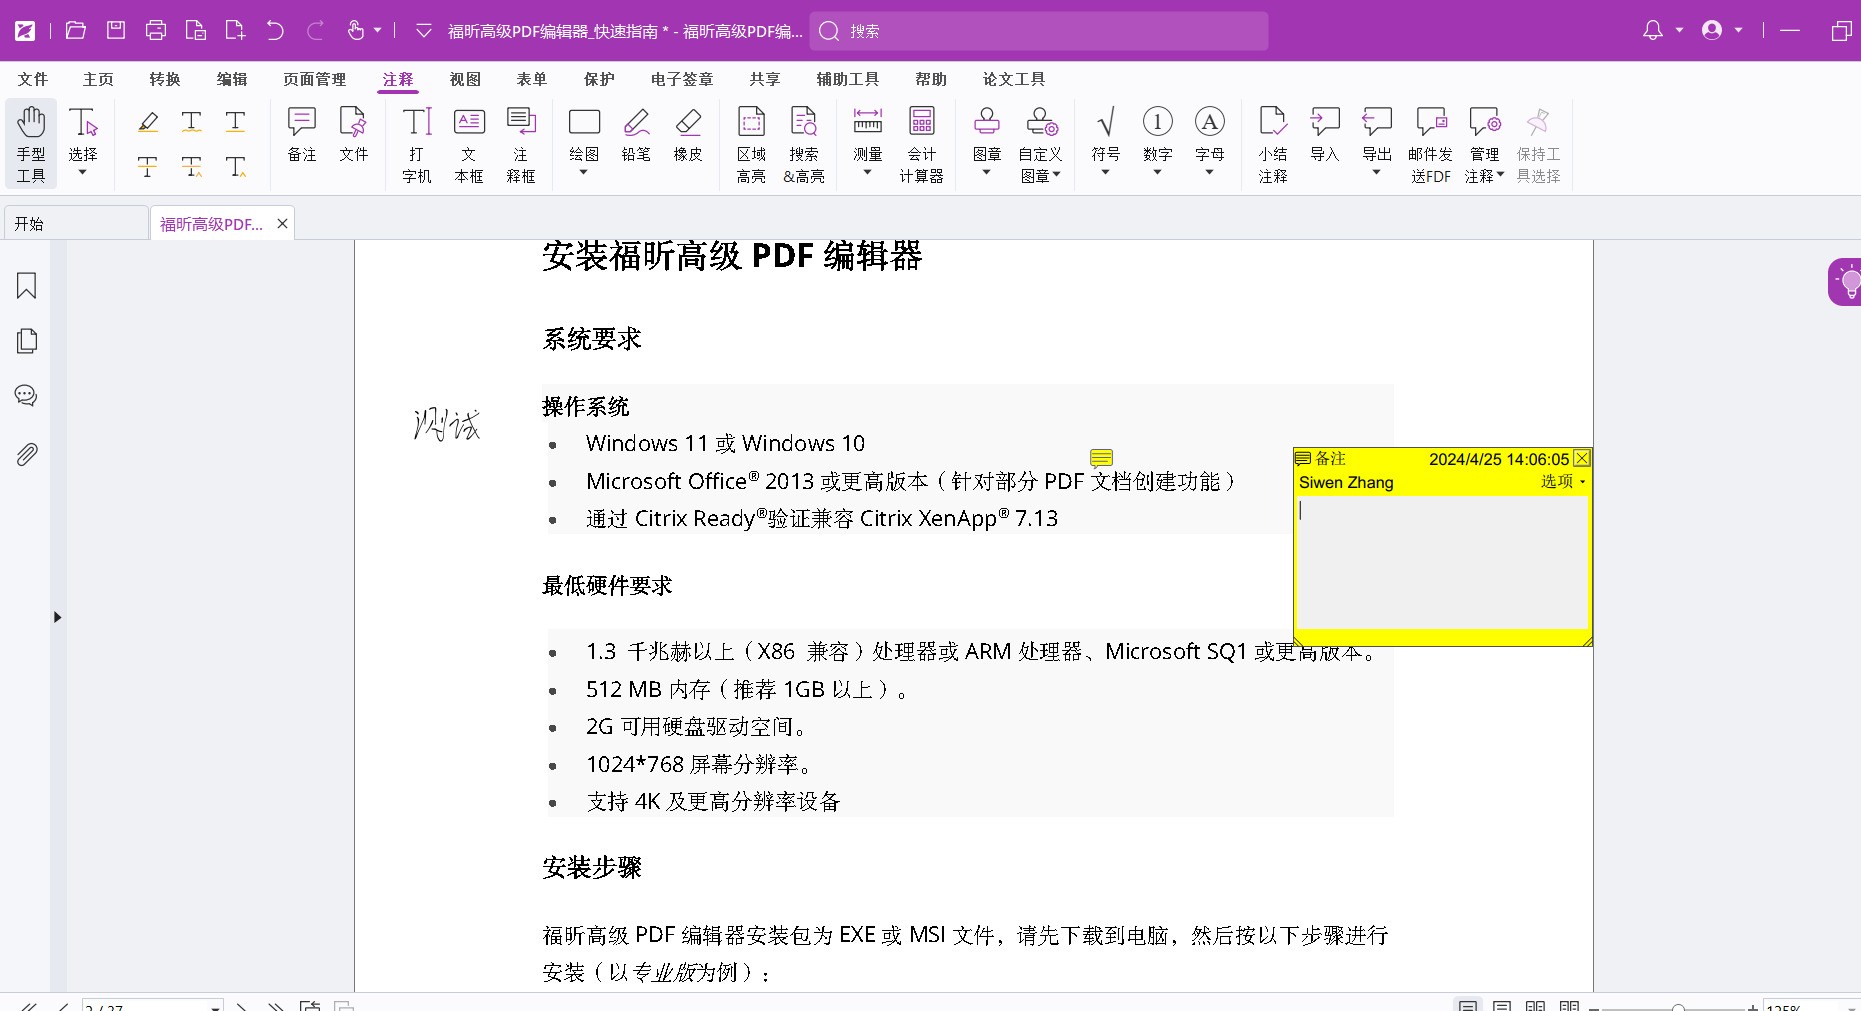This screenshot has height=1011, width=1861.
Task: Open the 视图 ribbon tab
Action: [x=465, y=79]
